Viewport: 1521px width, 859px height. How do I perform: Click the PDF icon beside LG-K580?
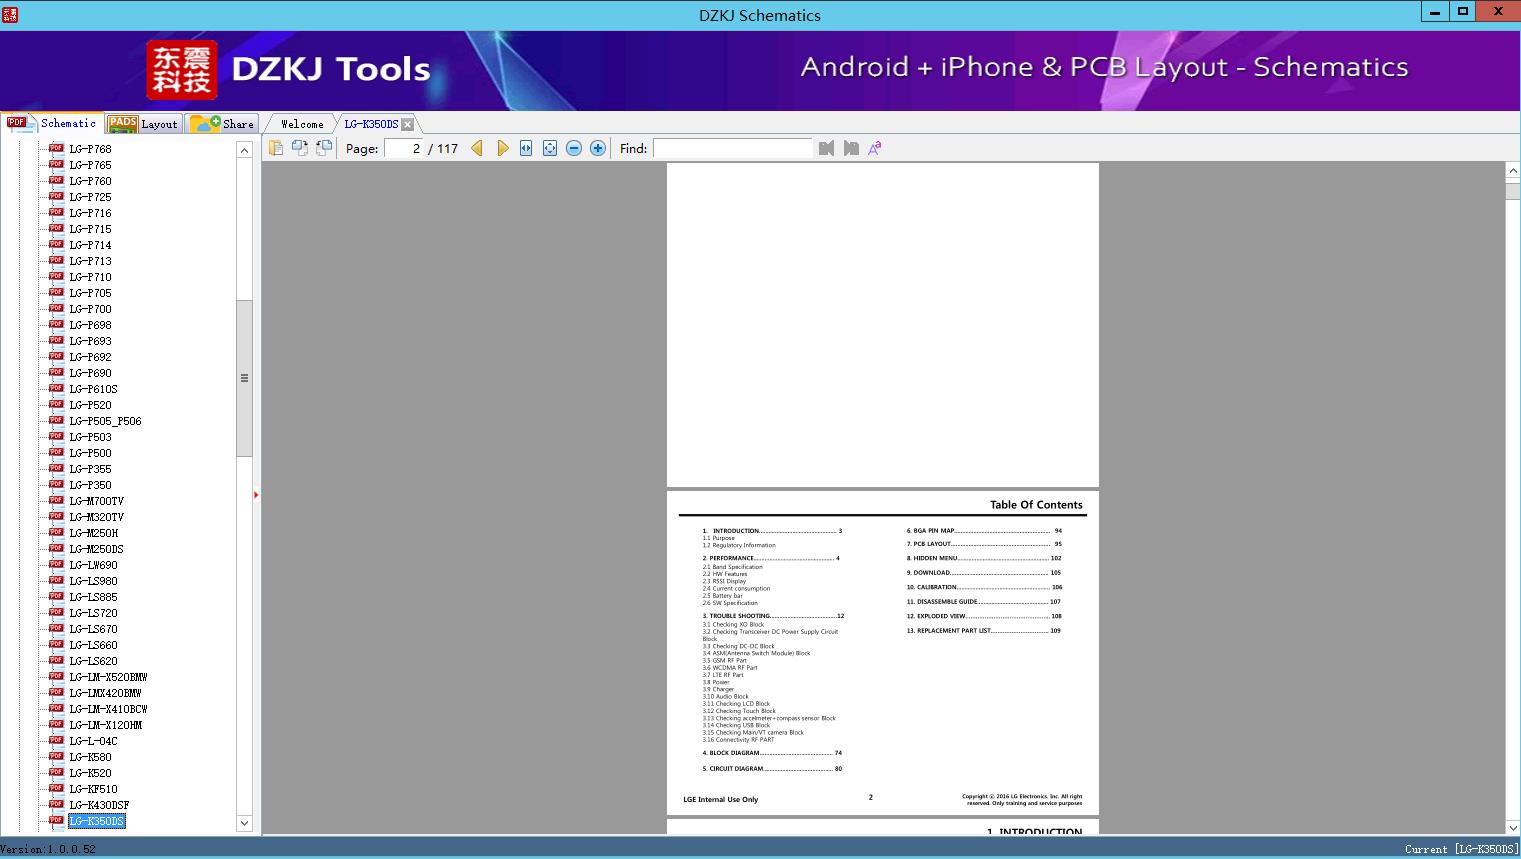point(56,756)
